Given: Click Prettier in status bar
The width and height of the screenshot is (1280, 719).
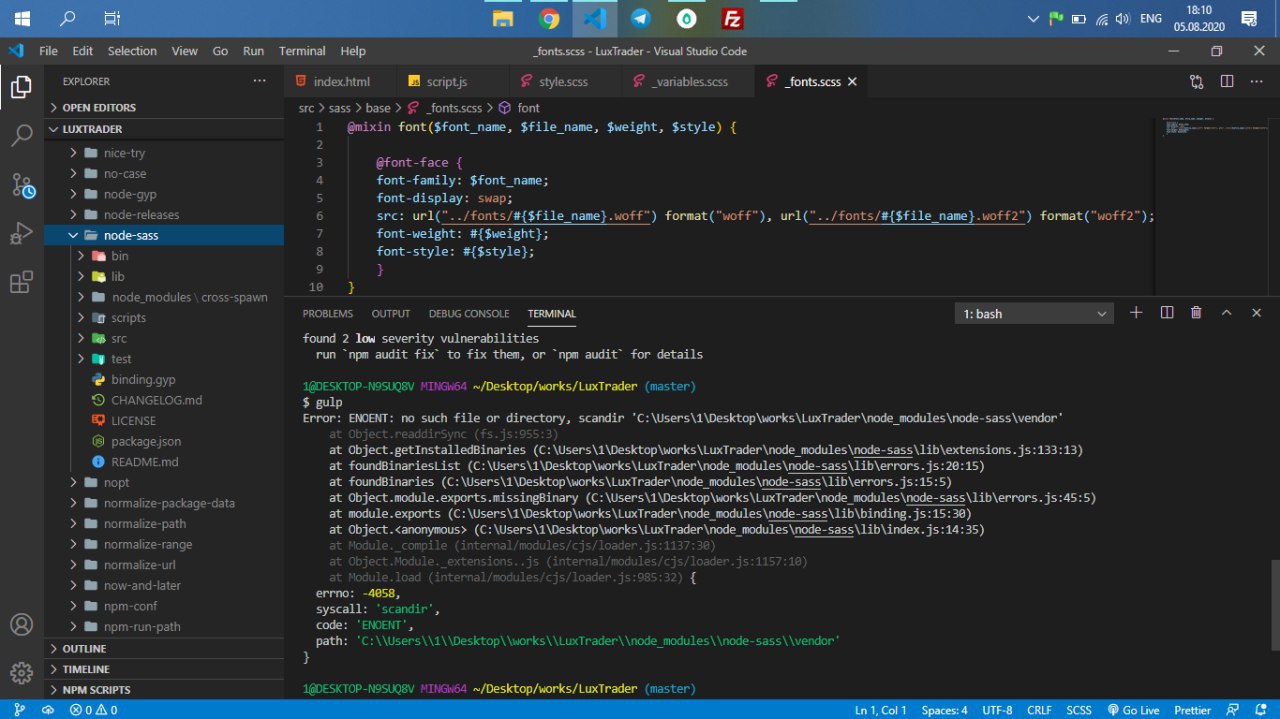Looking at the screenshot, I should point(1190,710).
